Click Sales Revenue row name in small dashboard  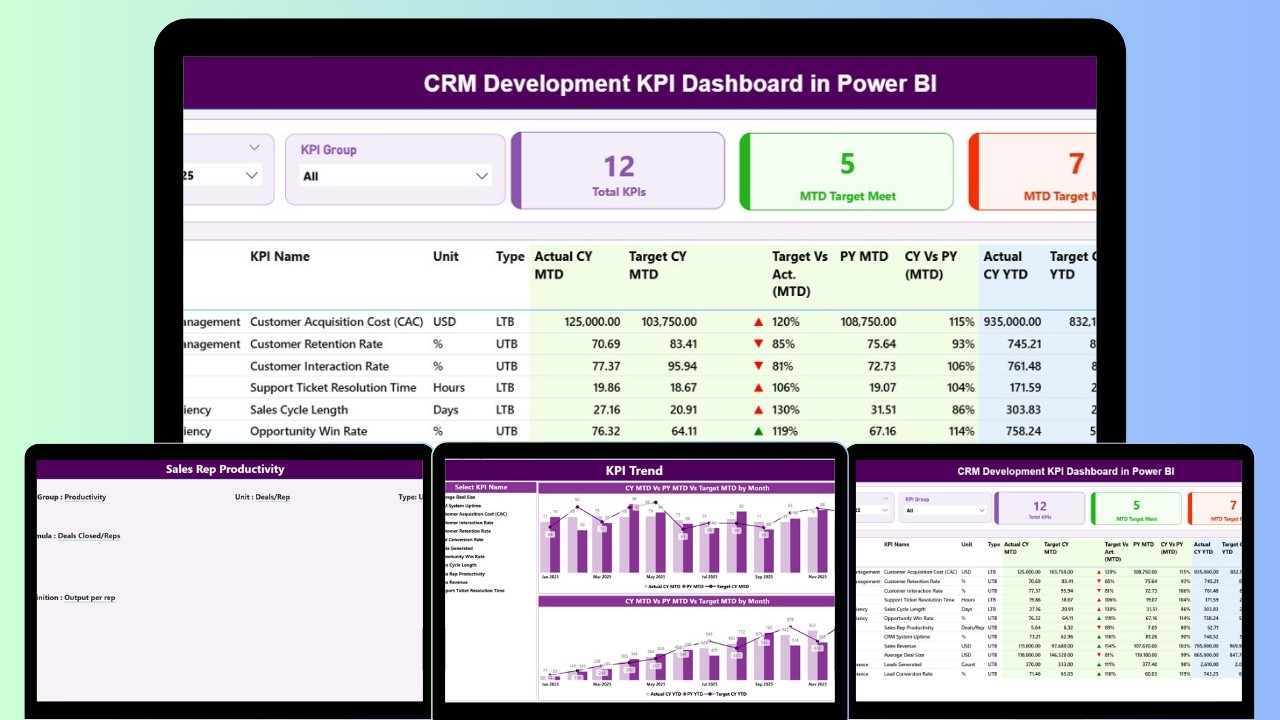900,646
